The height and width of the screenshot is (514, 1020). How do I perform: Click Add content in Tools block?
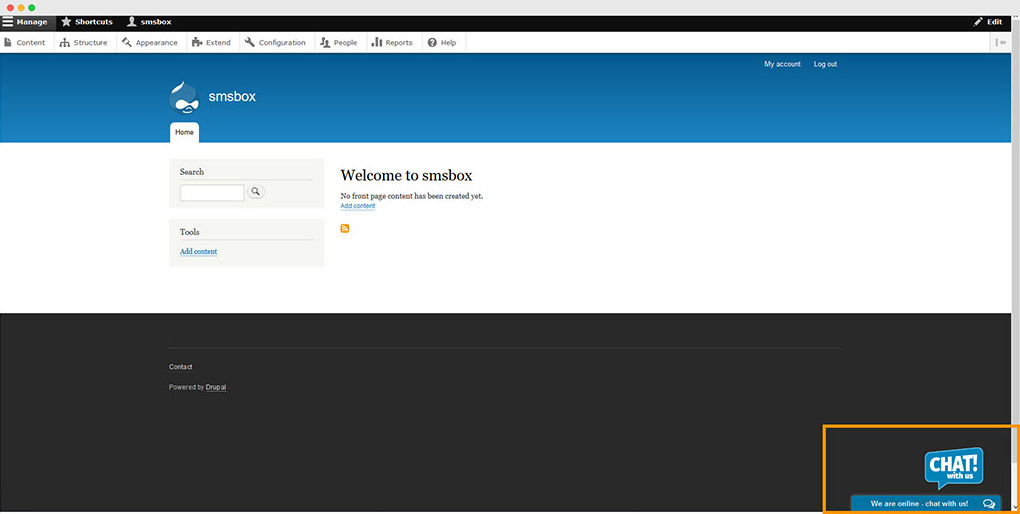(198, 252)
